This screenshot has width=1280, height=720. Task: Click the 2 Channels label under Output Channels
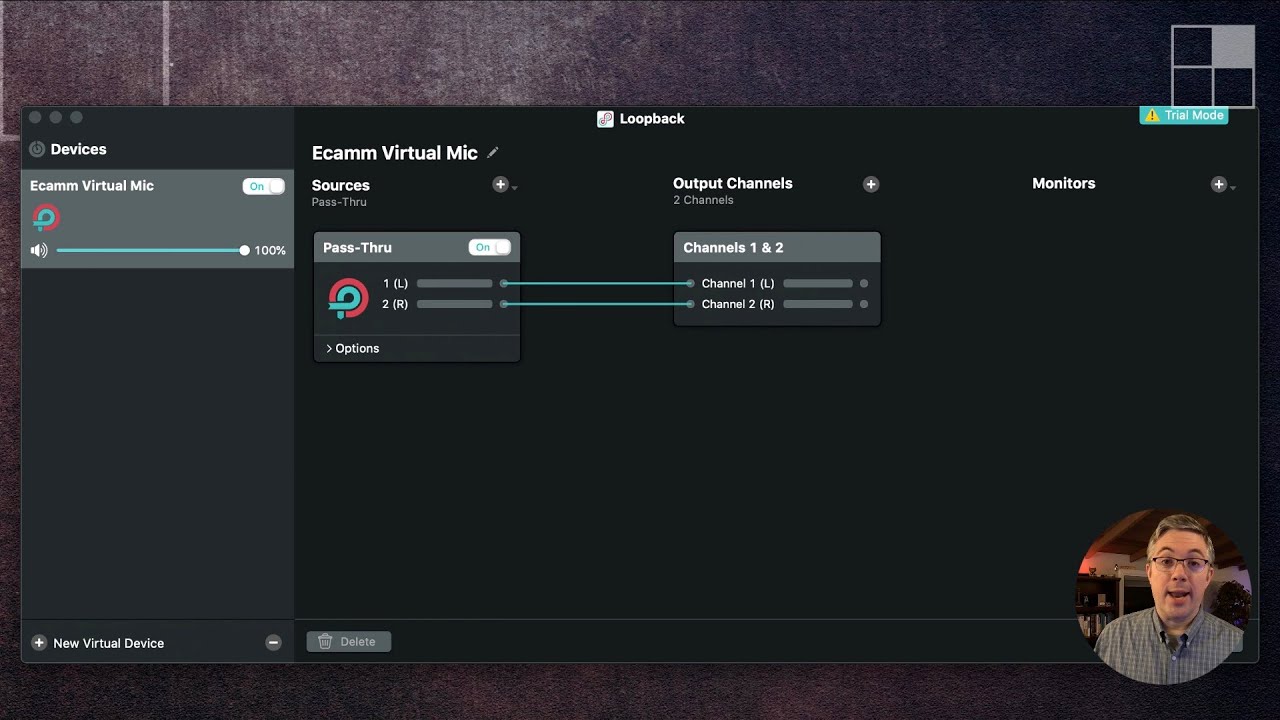click(703, 200)
